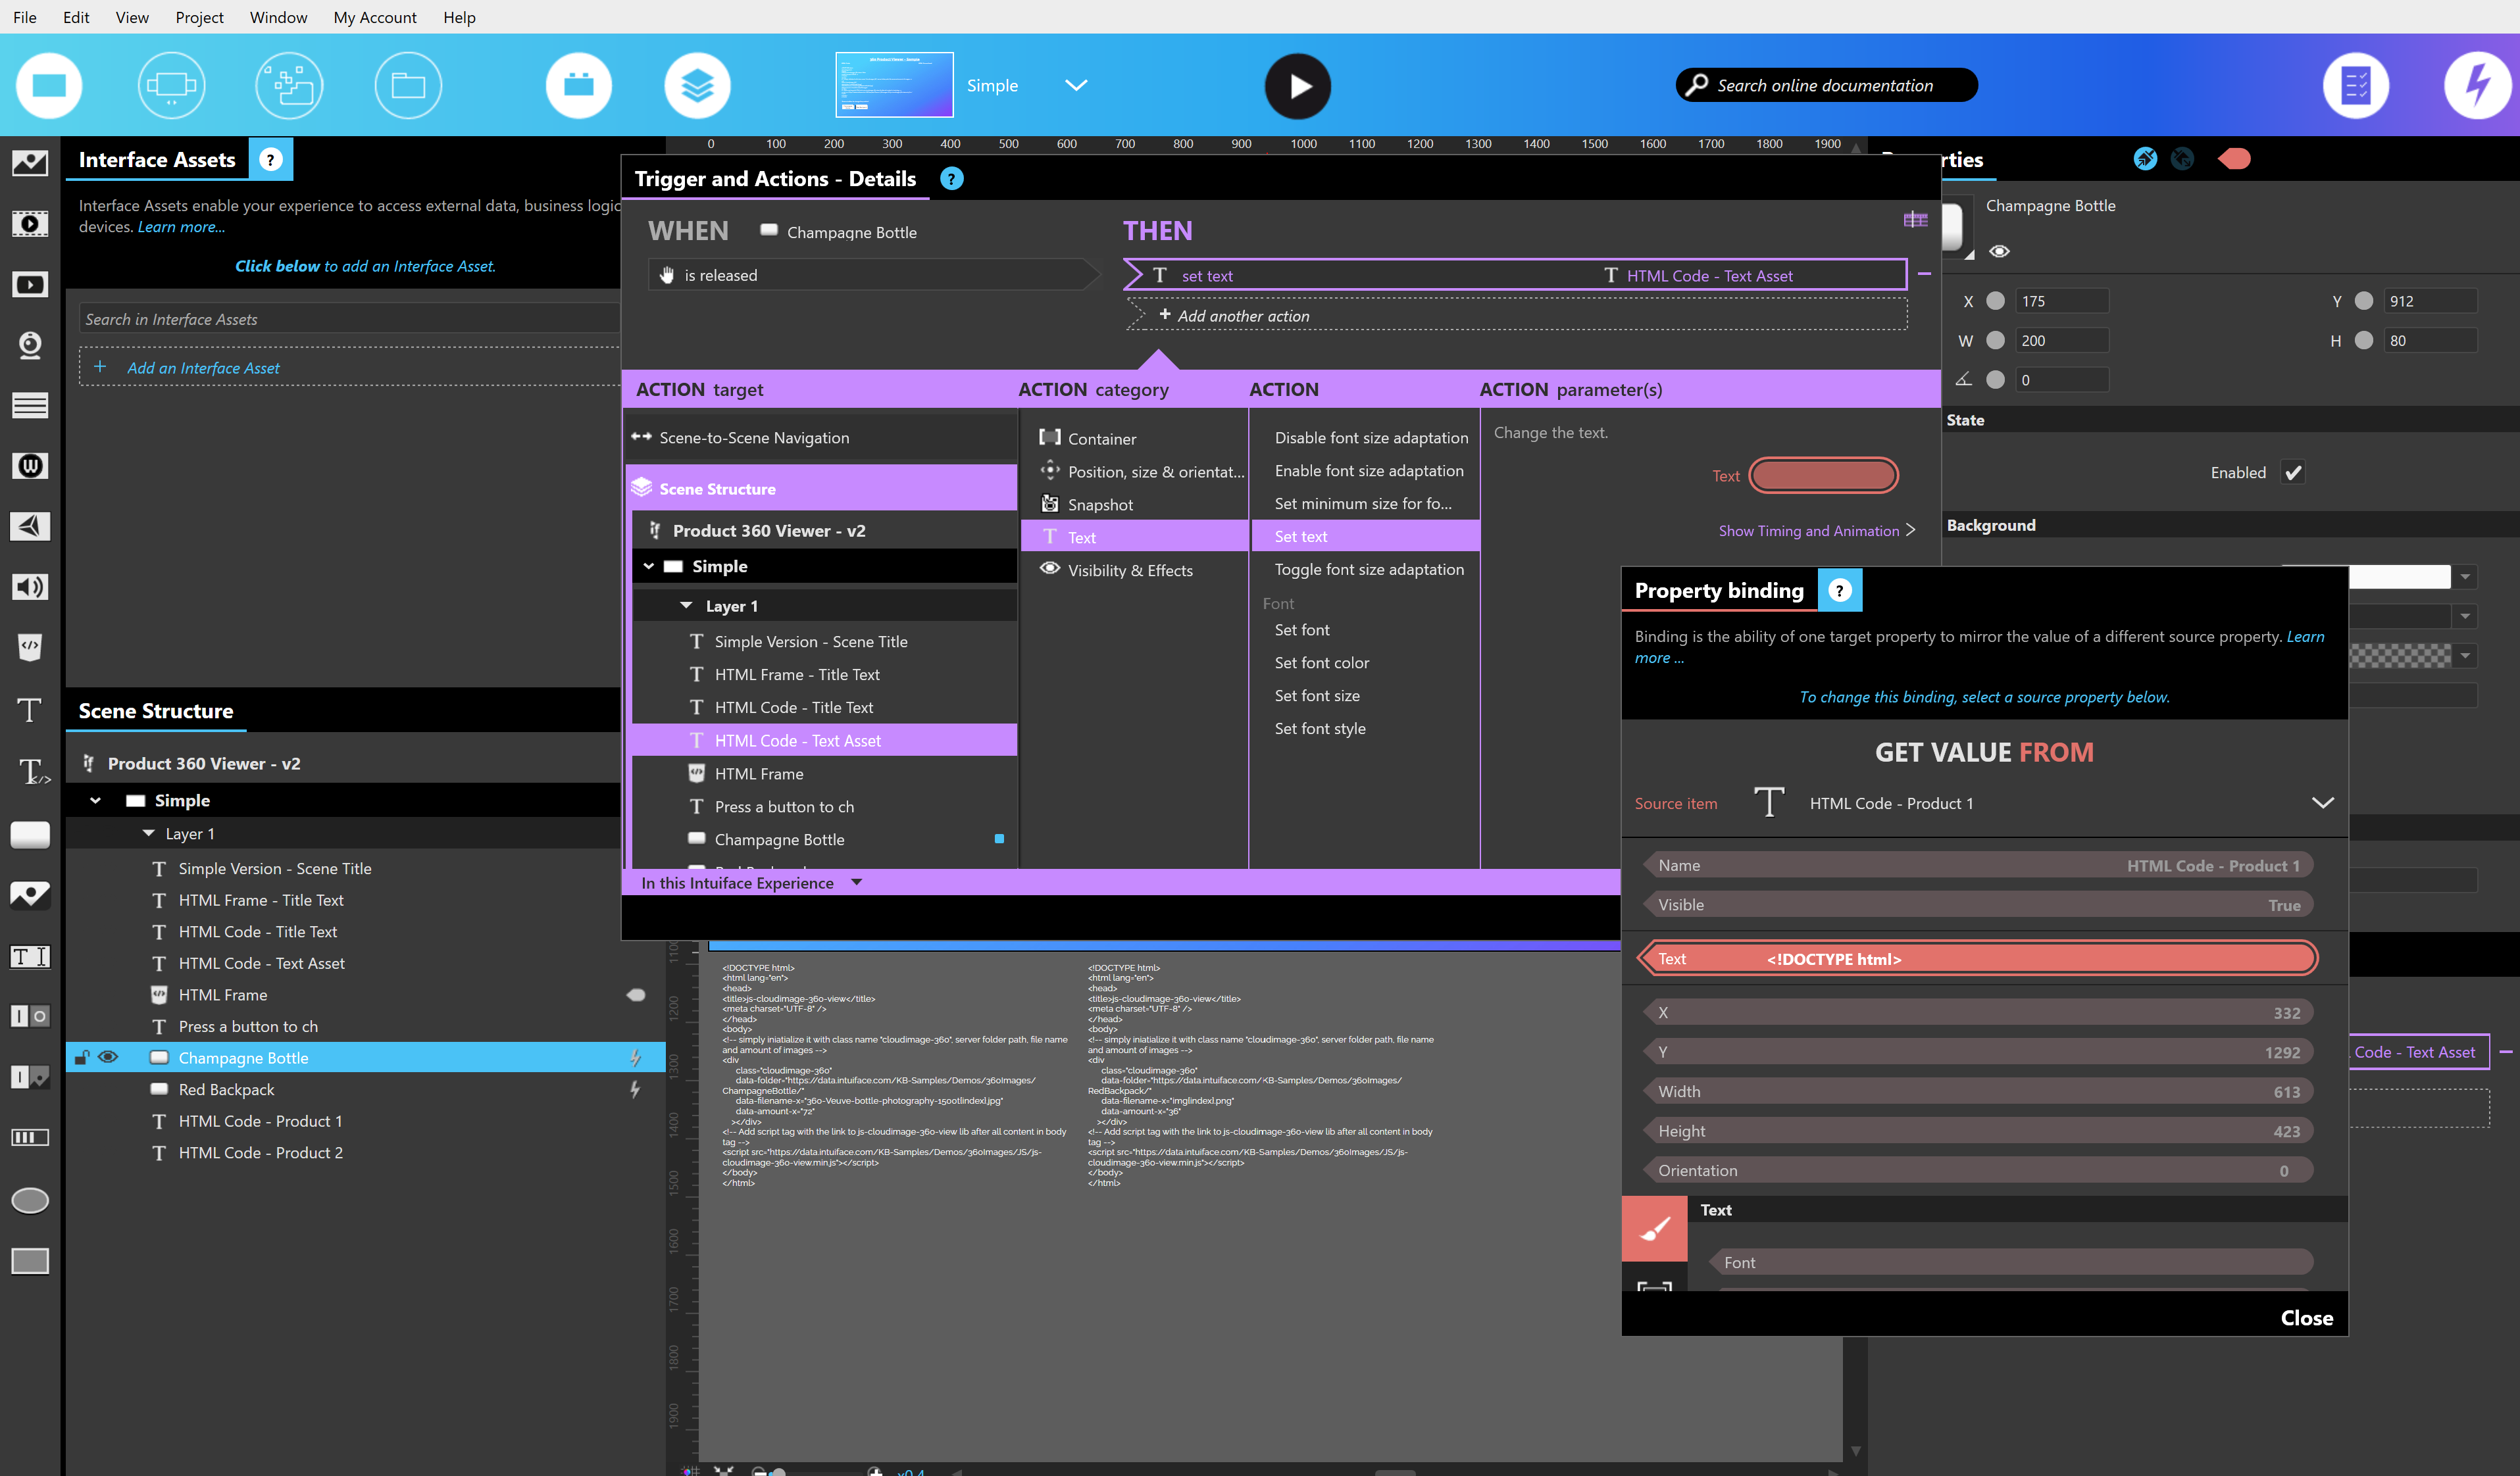Screen dimensions: 2520x1476
Task: Open the content folder toolbar button
Action: (408, 86)
